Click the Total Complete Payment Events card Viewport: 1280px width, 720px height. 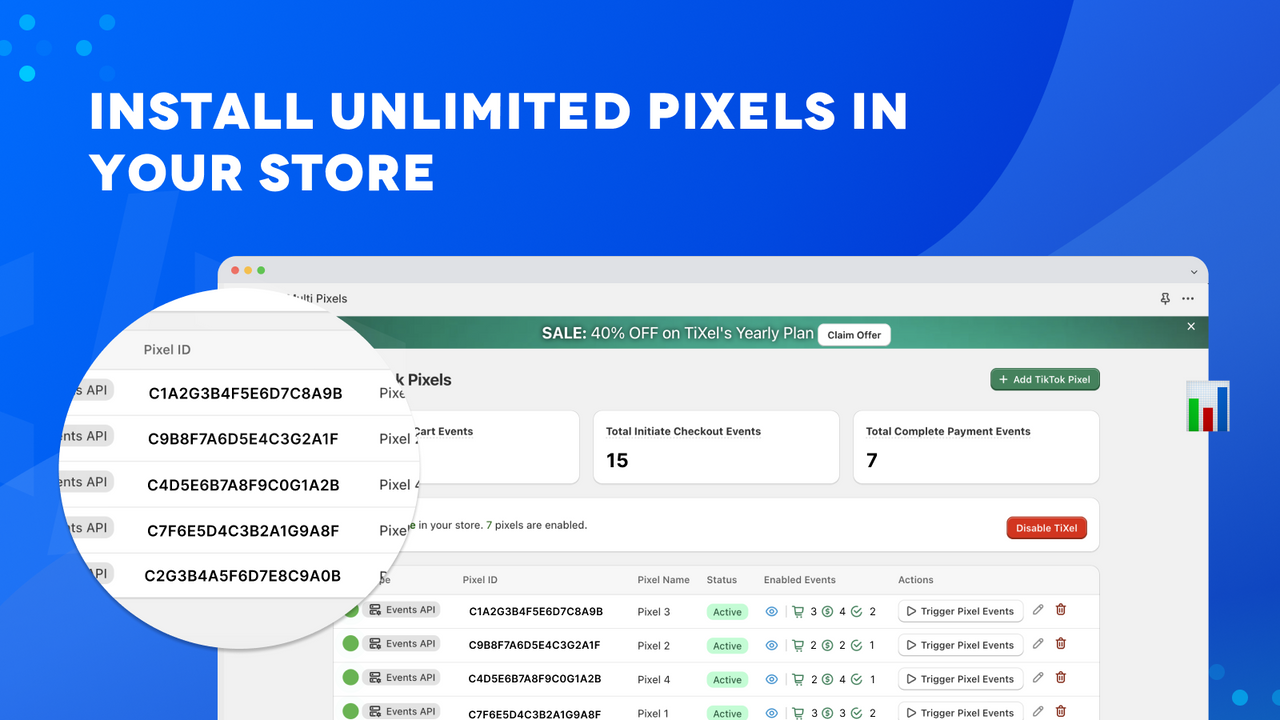coord(976,447)
